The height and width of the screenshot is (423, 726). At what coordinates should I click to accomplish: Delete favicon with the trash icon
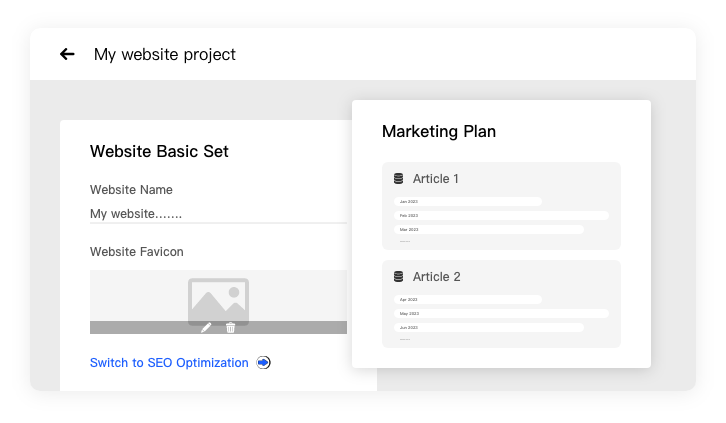231,327
